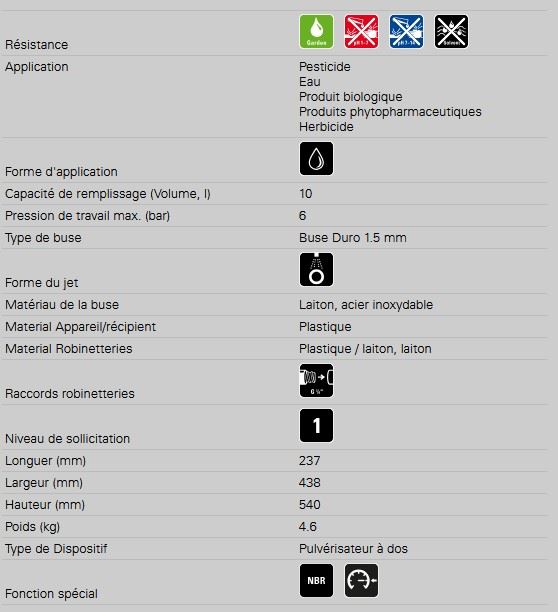Click the pressure gauge special function icon
Image resolution: width=558 pixels, height=612 pixels.
(x=361, y=581)
